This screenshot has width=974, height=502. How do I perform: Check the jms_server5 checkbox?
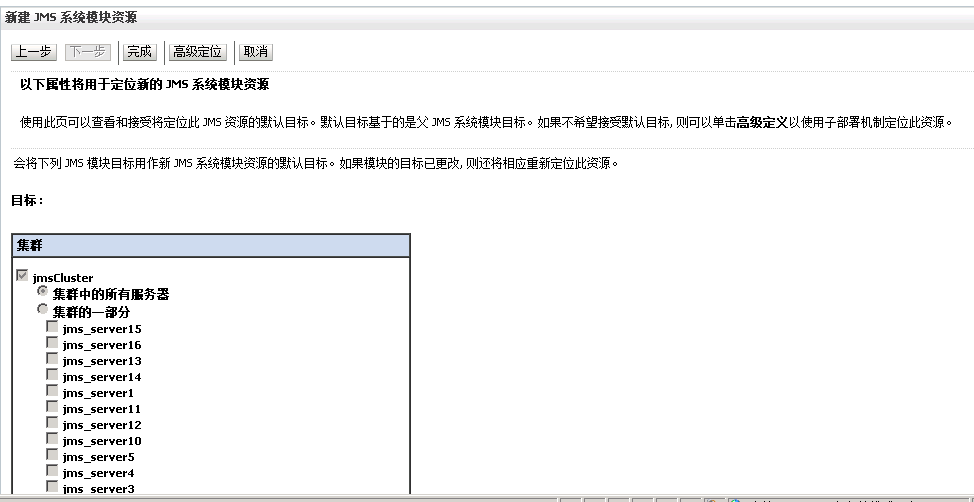pos(52,455)
